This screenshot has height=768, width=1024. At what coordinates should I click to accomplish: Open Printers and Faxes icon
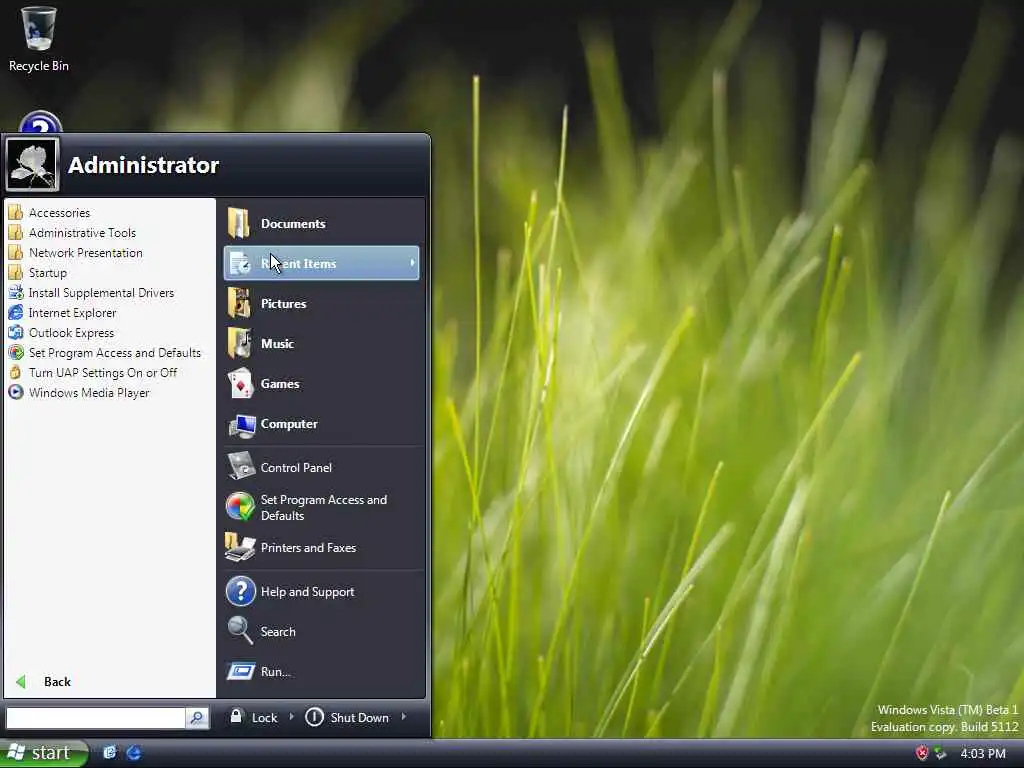[x=240, y=547]
